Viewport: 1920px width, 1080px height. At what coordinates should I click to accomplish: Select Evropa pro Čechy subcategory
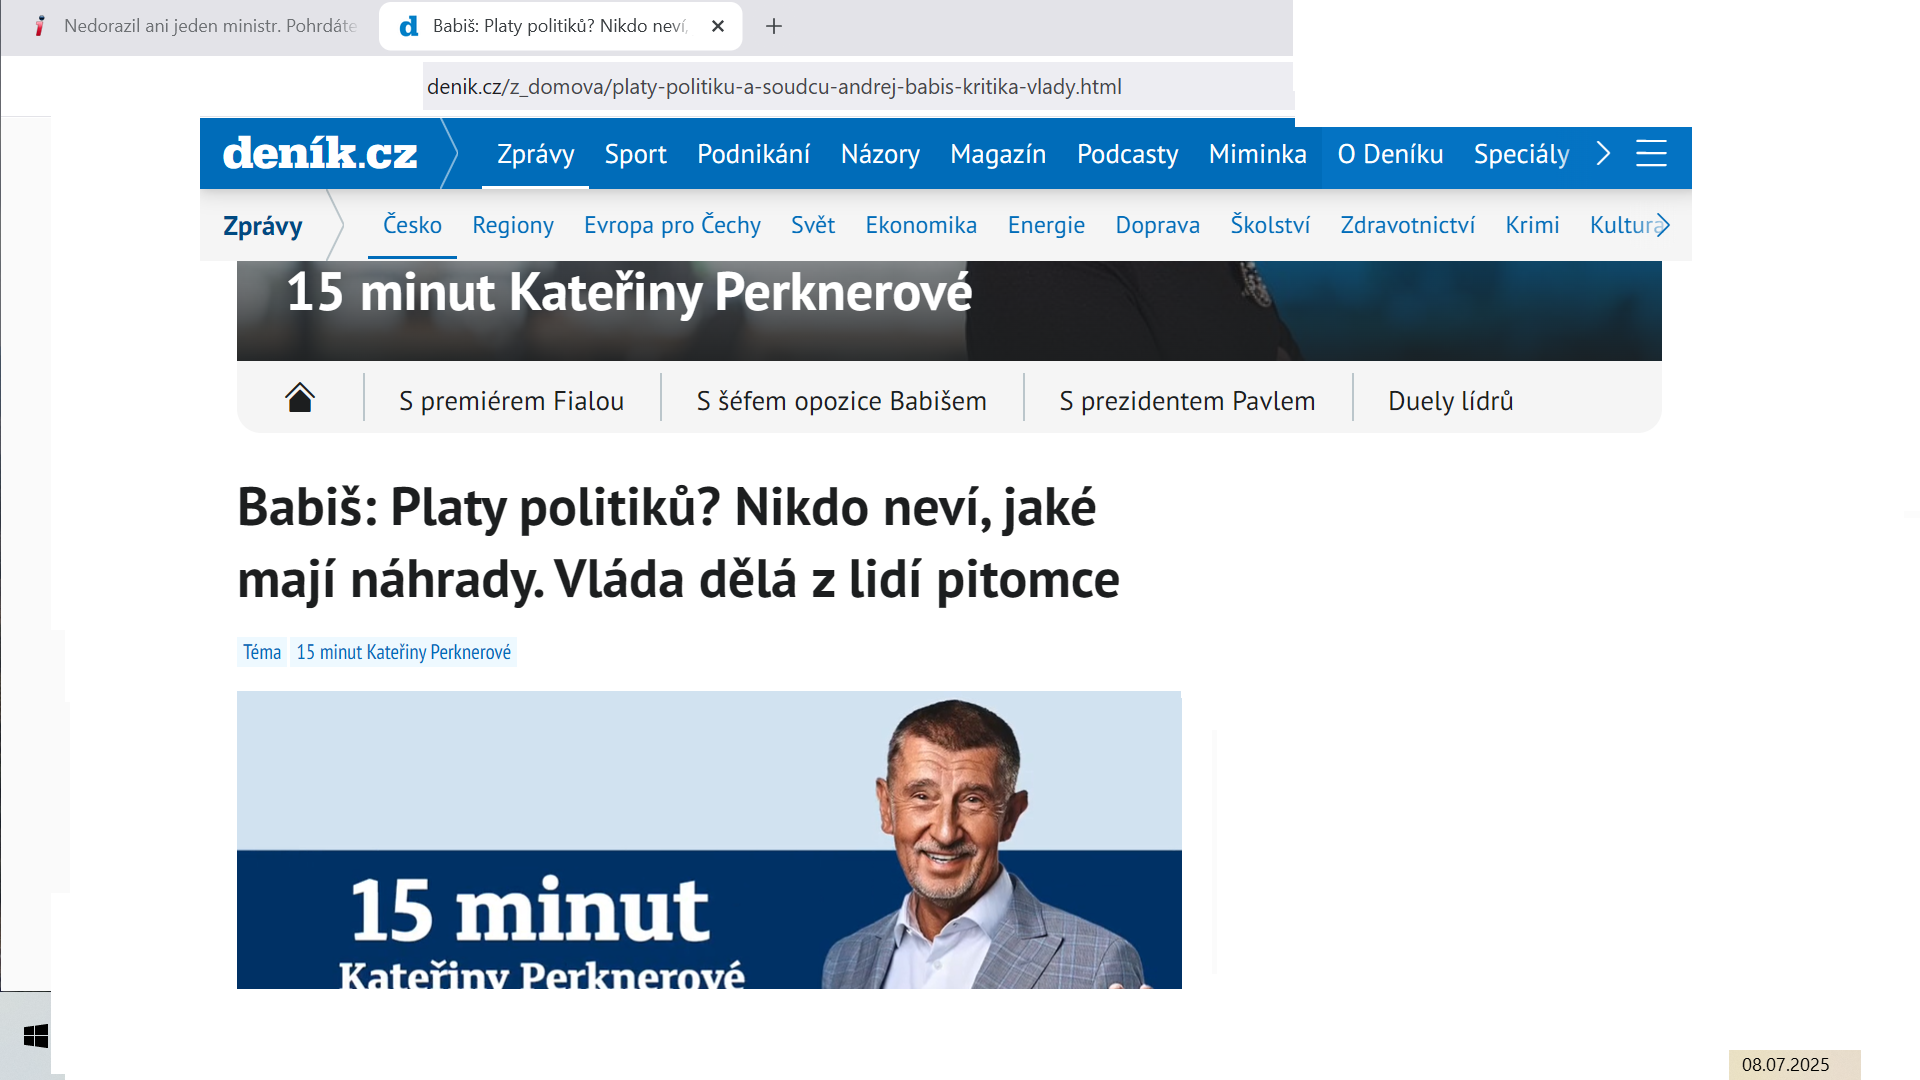point(672,225)
